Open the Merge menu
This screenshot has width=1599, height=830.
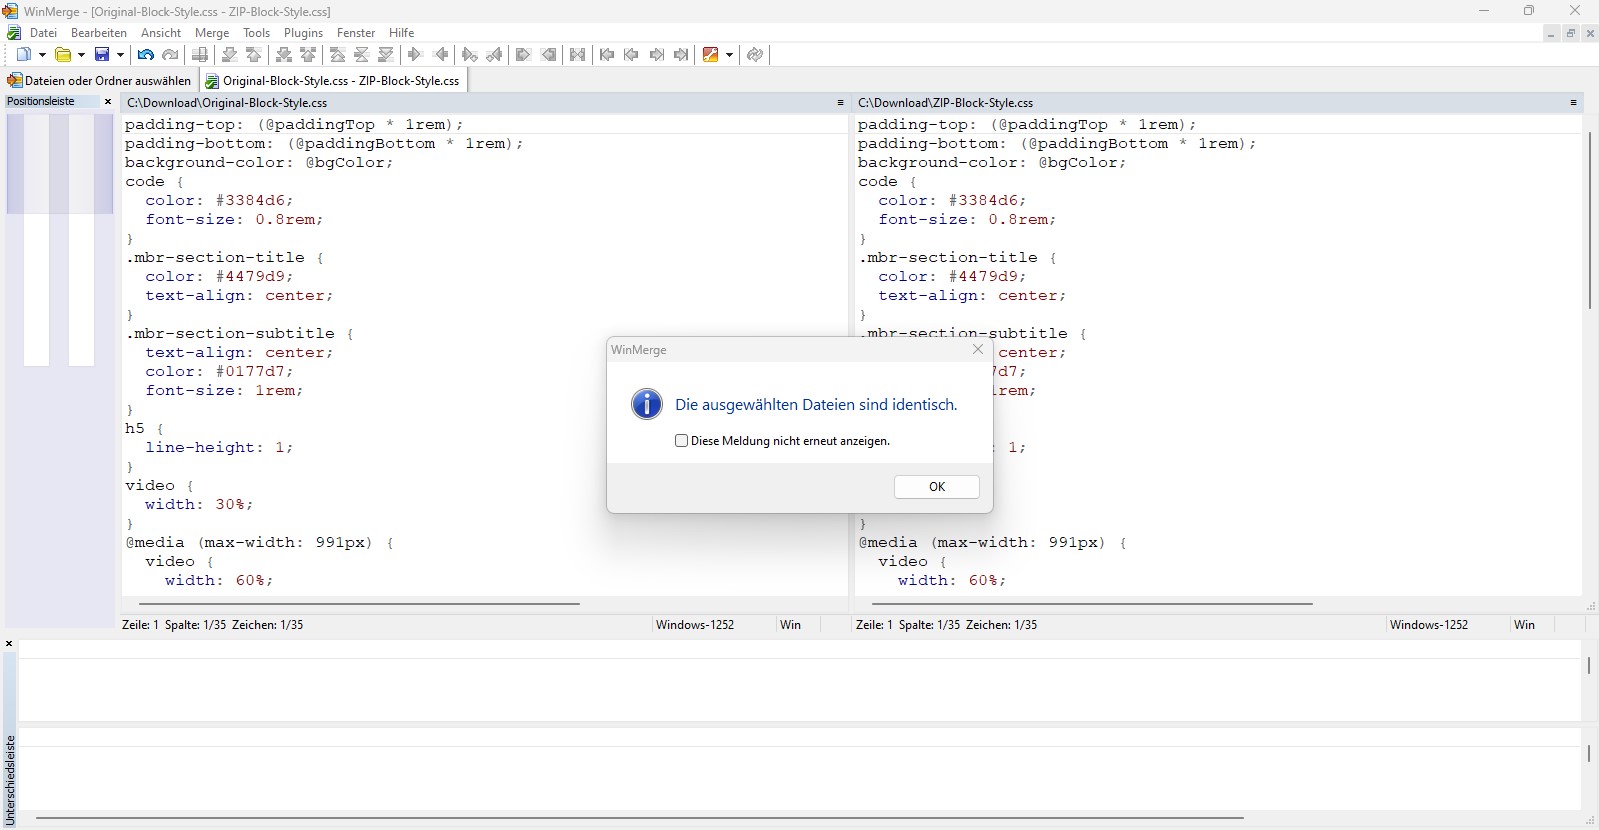[212, 33]
